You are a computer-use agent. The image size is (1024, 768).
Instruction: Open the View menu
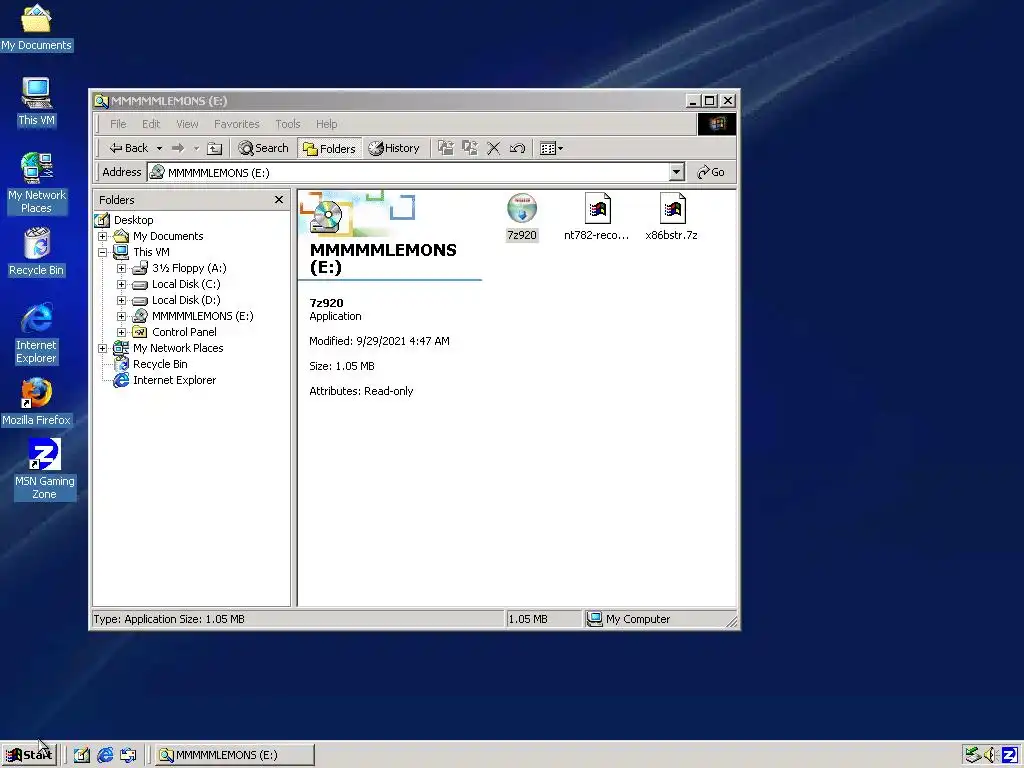(187, 124)
